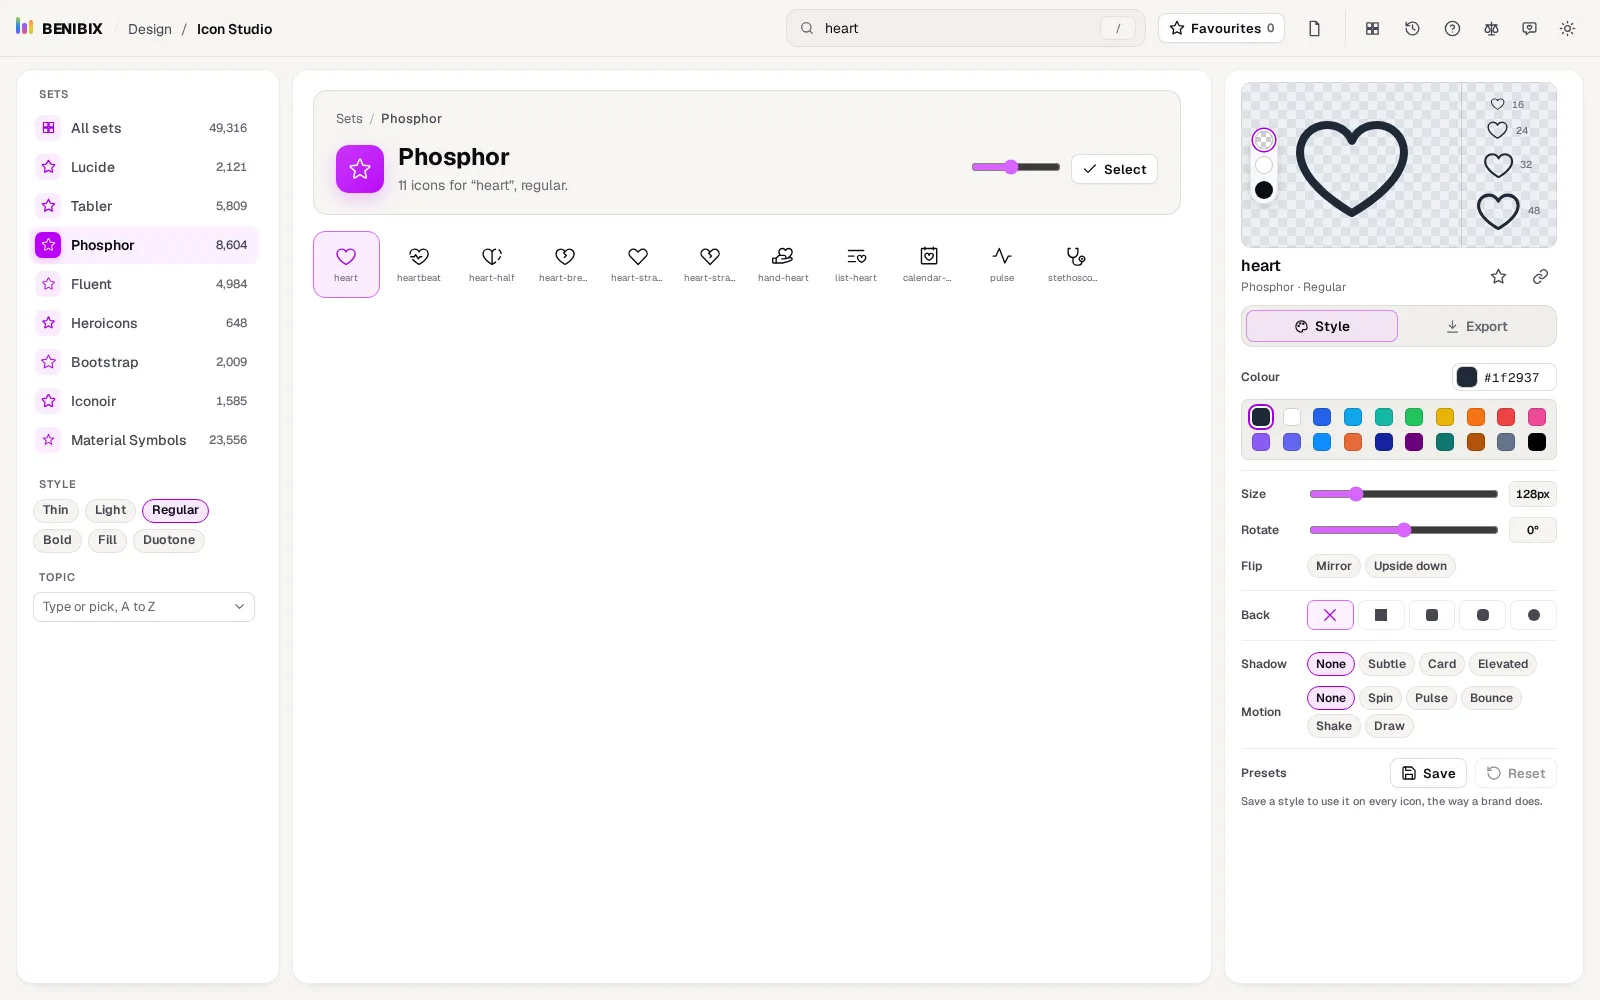Pick the white colour swatch
This screenshot has width=1600, height=1000.
click(1292, 417)
